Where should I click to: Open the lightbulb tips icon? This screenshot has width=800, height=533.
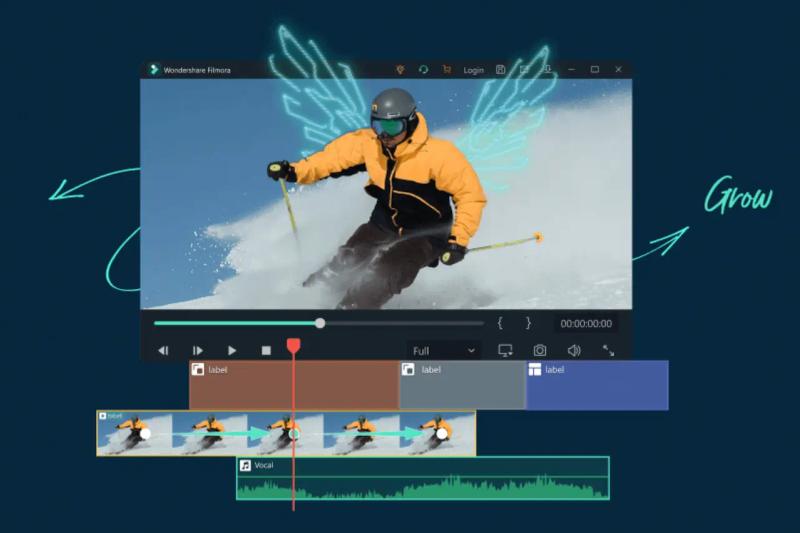(x=401, y=69)
